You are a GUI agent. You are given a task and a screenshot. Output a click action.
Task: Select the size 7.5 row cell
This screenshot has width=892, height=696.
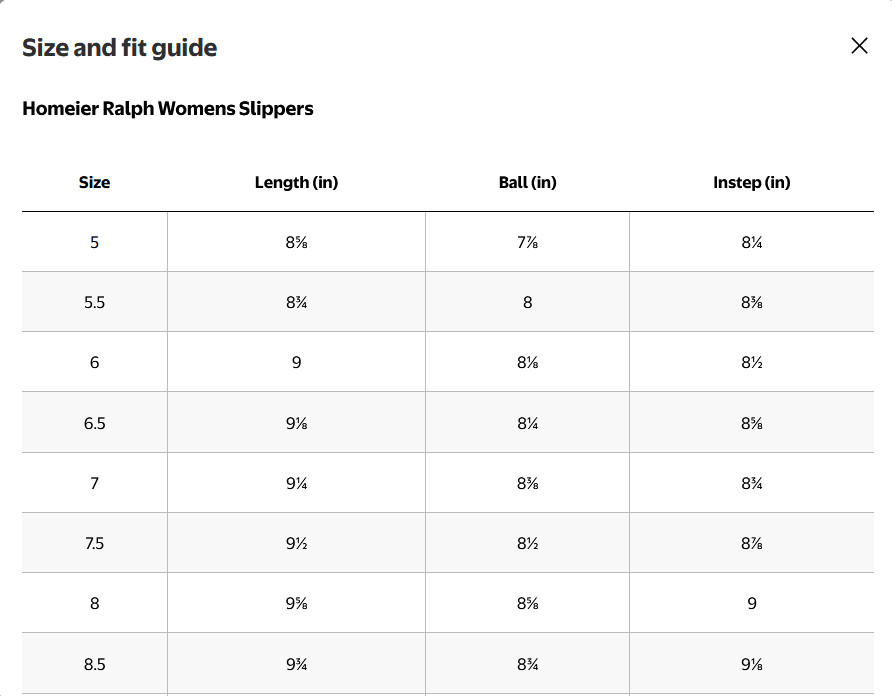tap(94, 543)
